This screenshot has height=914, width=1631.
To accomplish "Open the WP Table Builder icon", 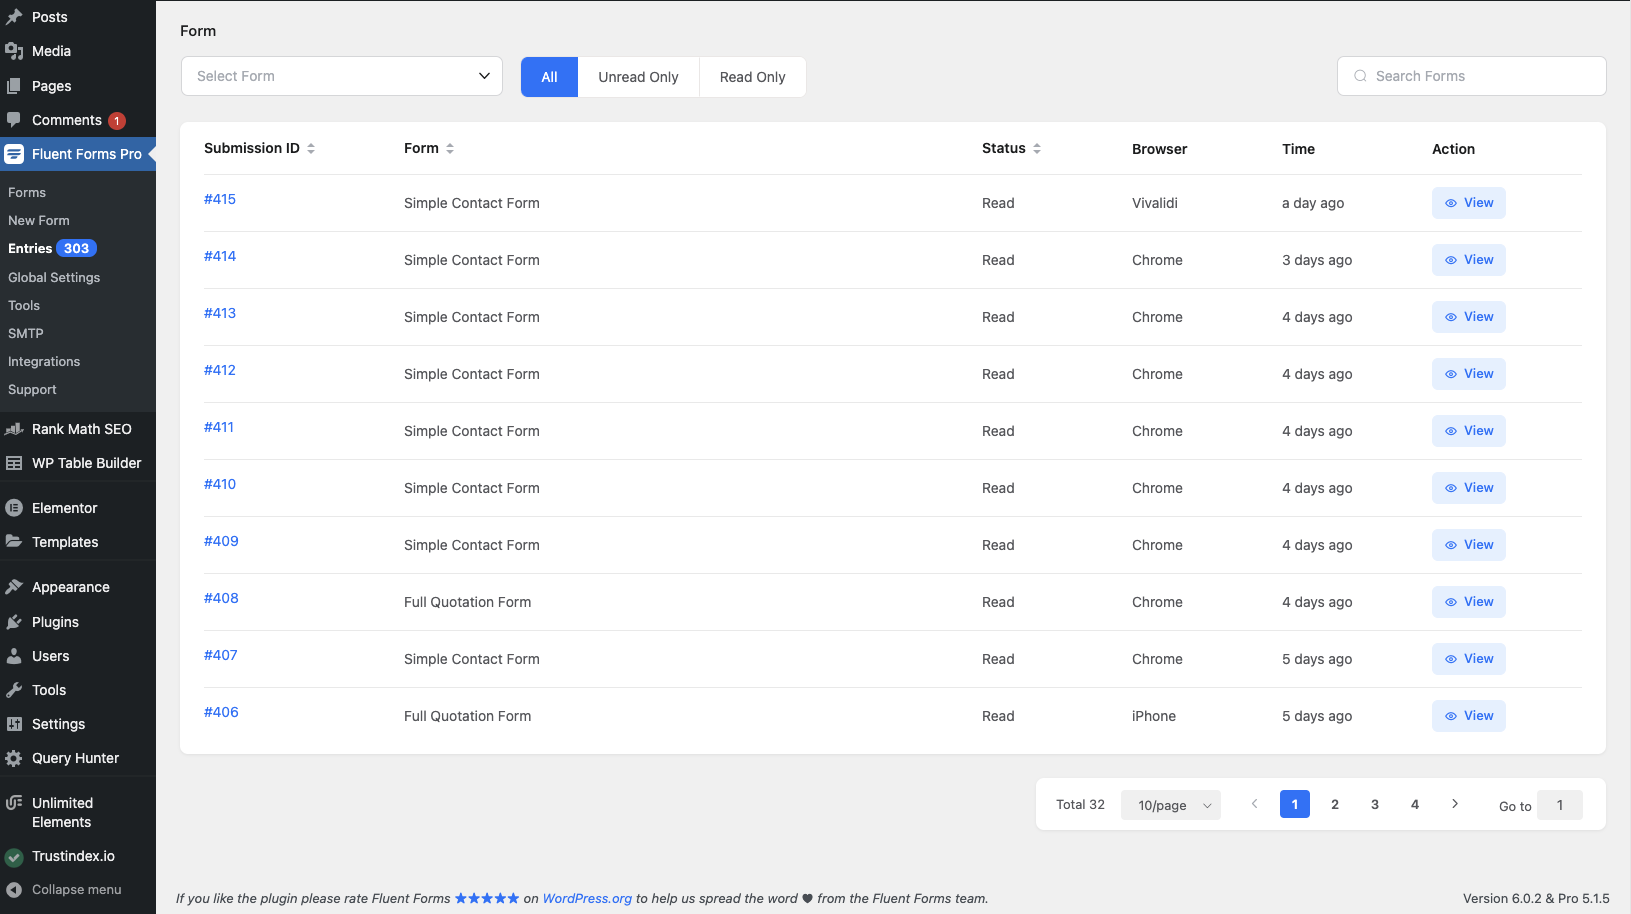I will (x=14, y=463).
